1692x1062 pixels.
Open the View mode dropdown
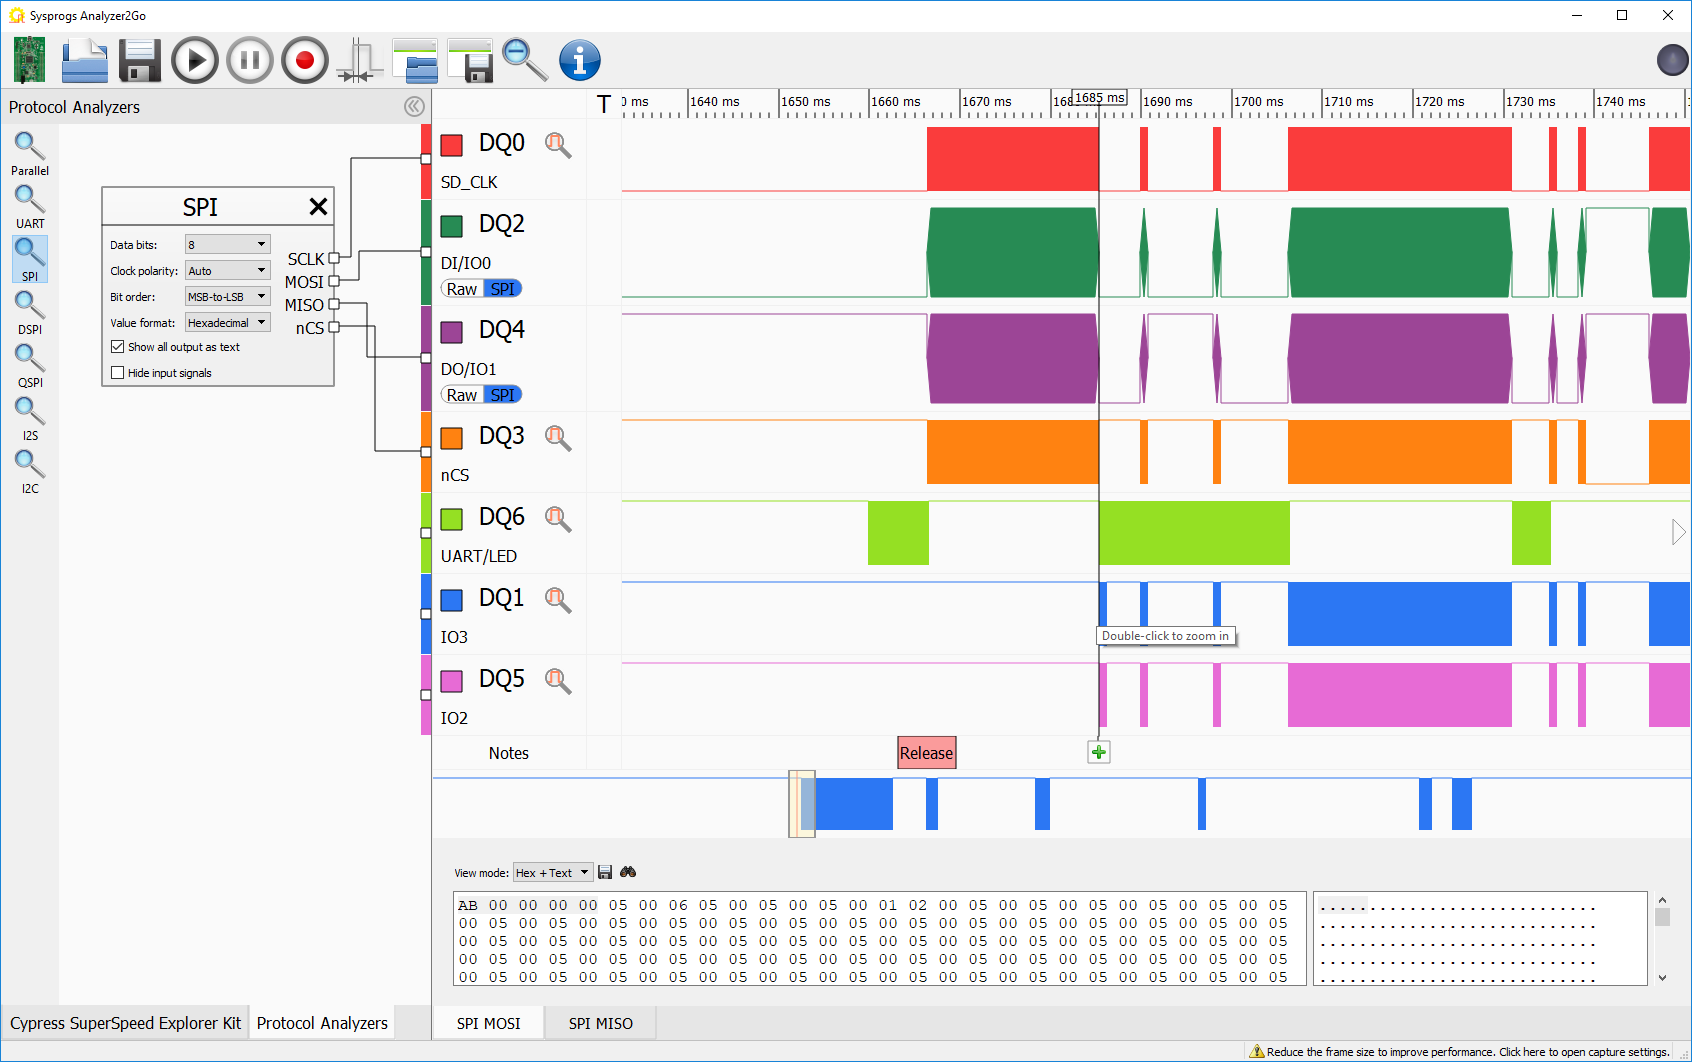point(553,873)
